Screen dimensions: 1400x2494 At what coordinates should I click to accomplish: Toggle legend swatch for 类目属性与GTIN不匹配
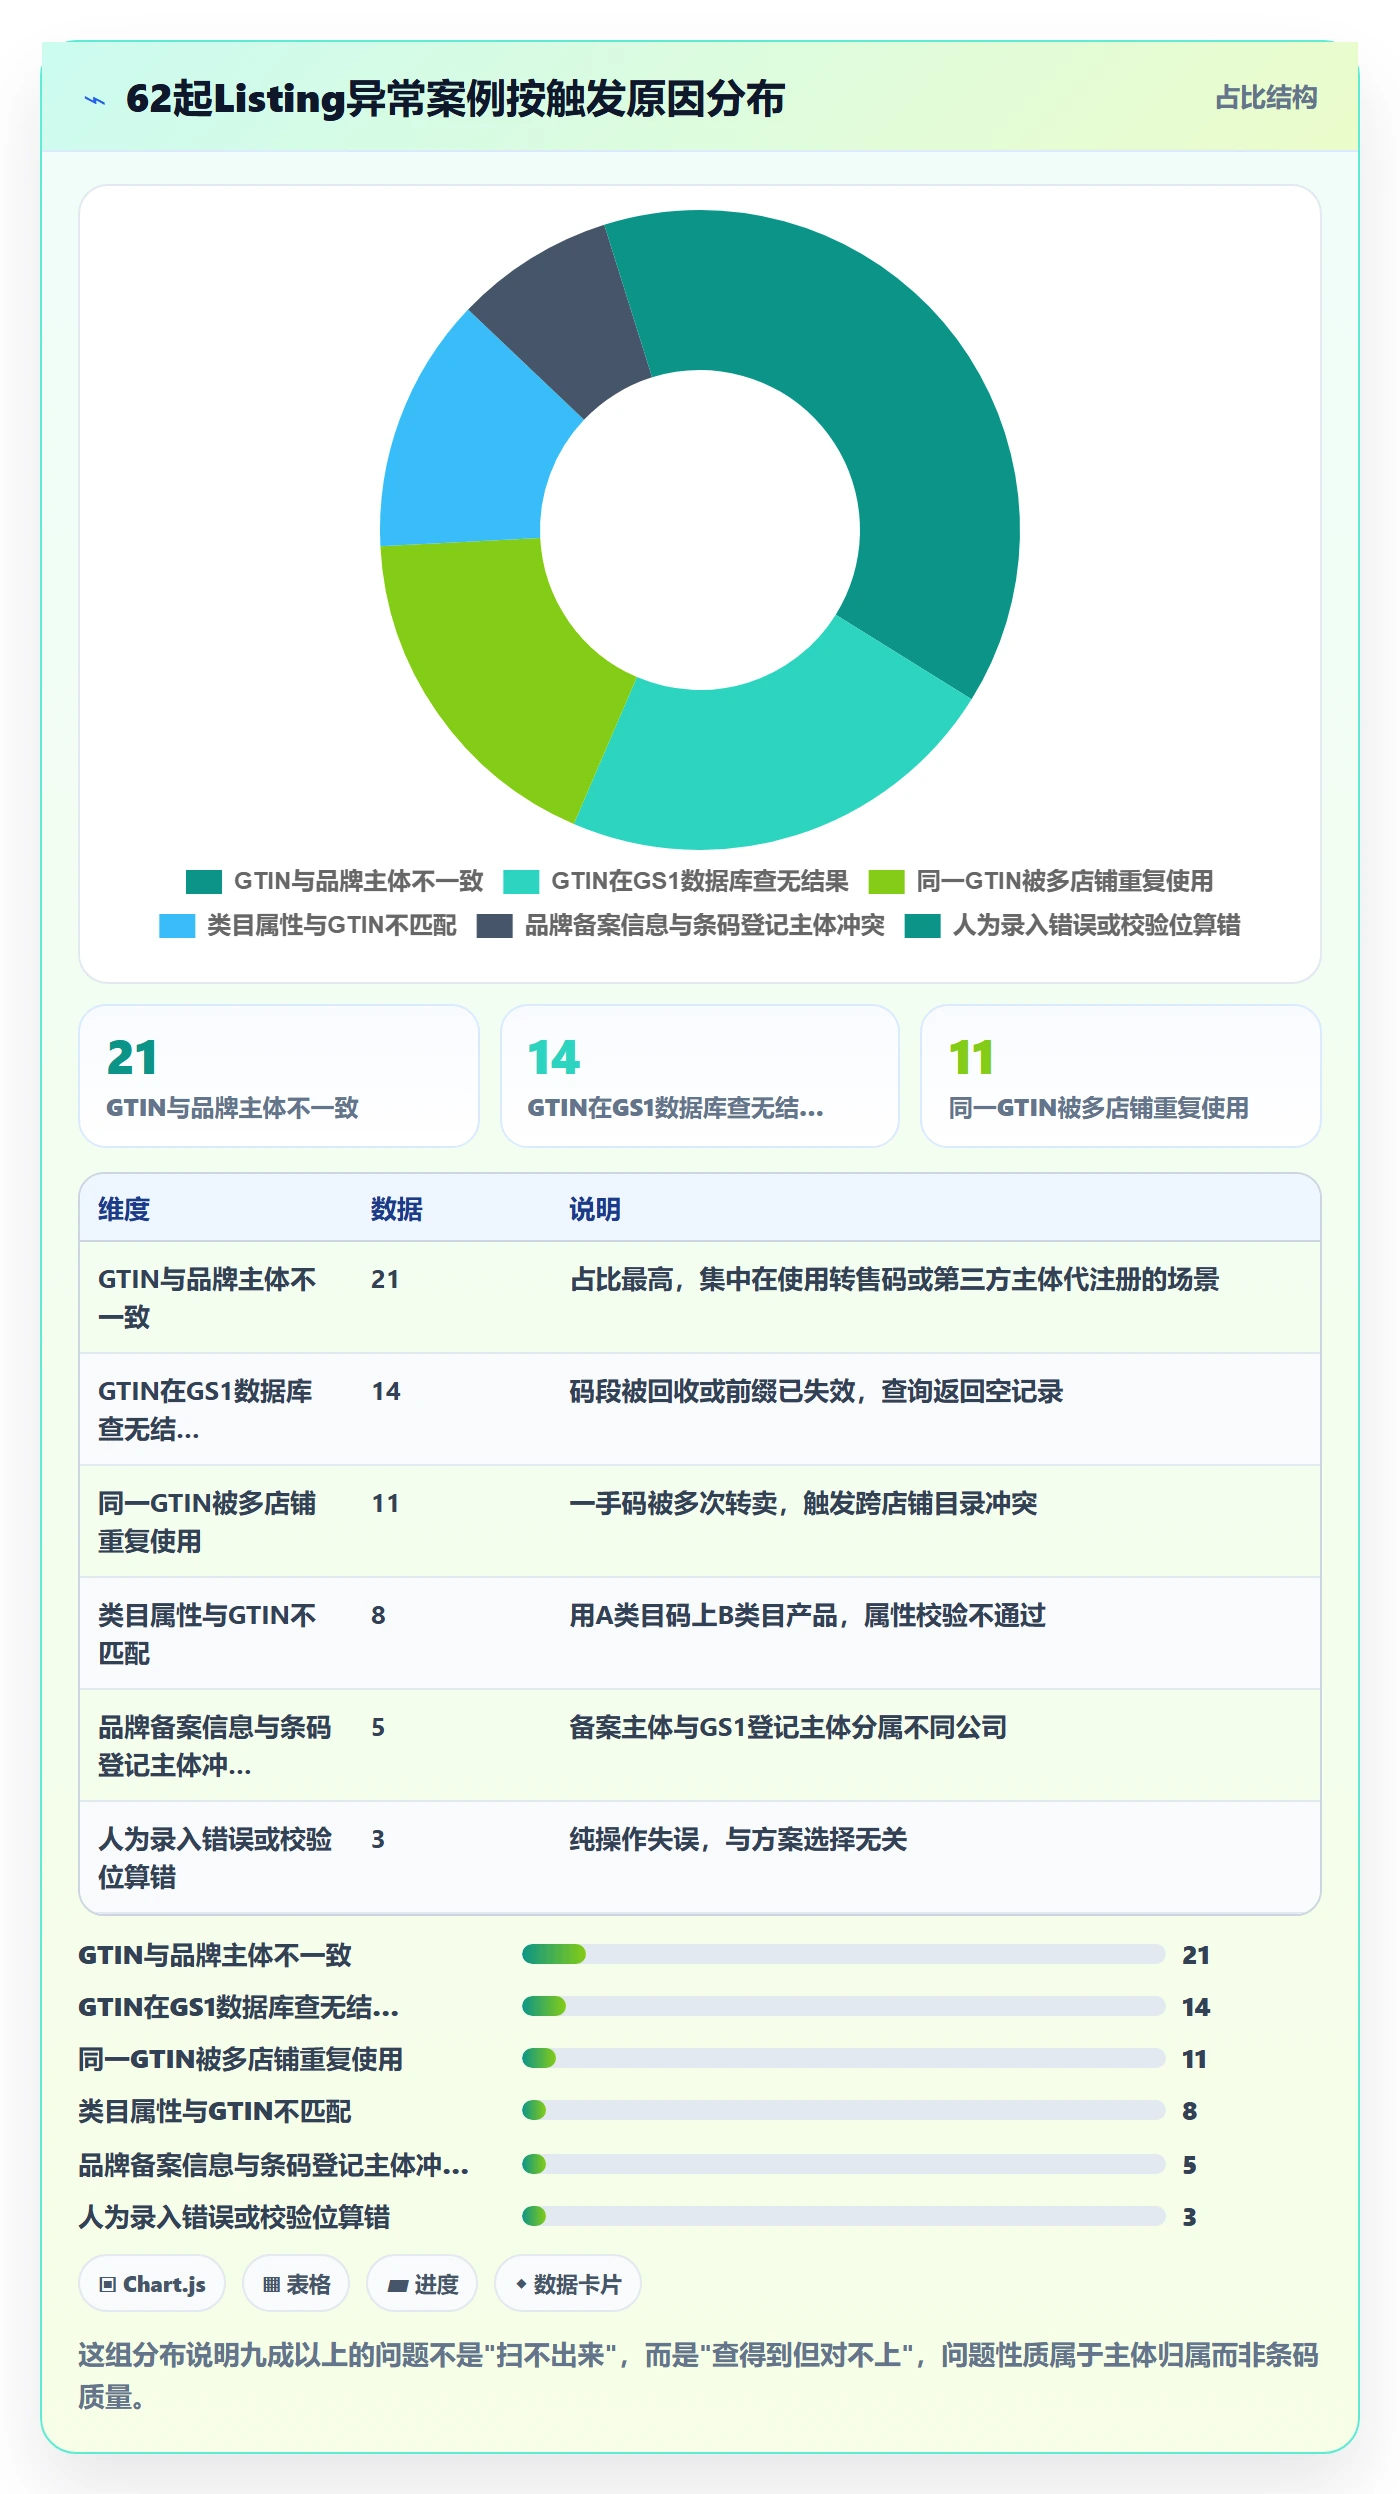click(x=177, y=926)
